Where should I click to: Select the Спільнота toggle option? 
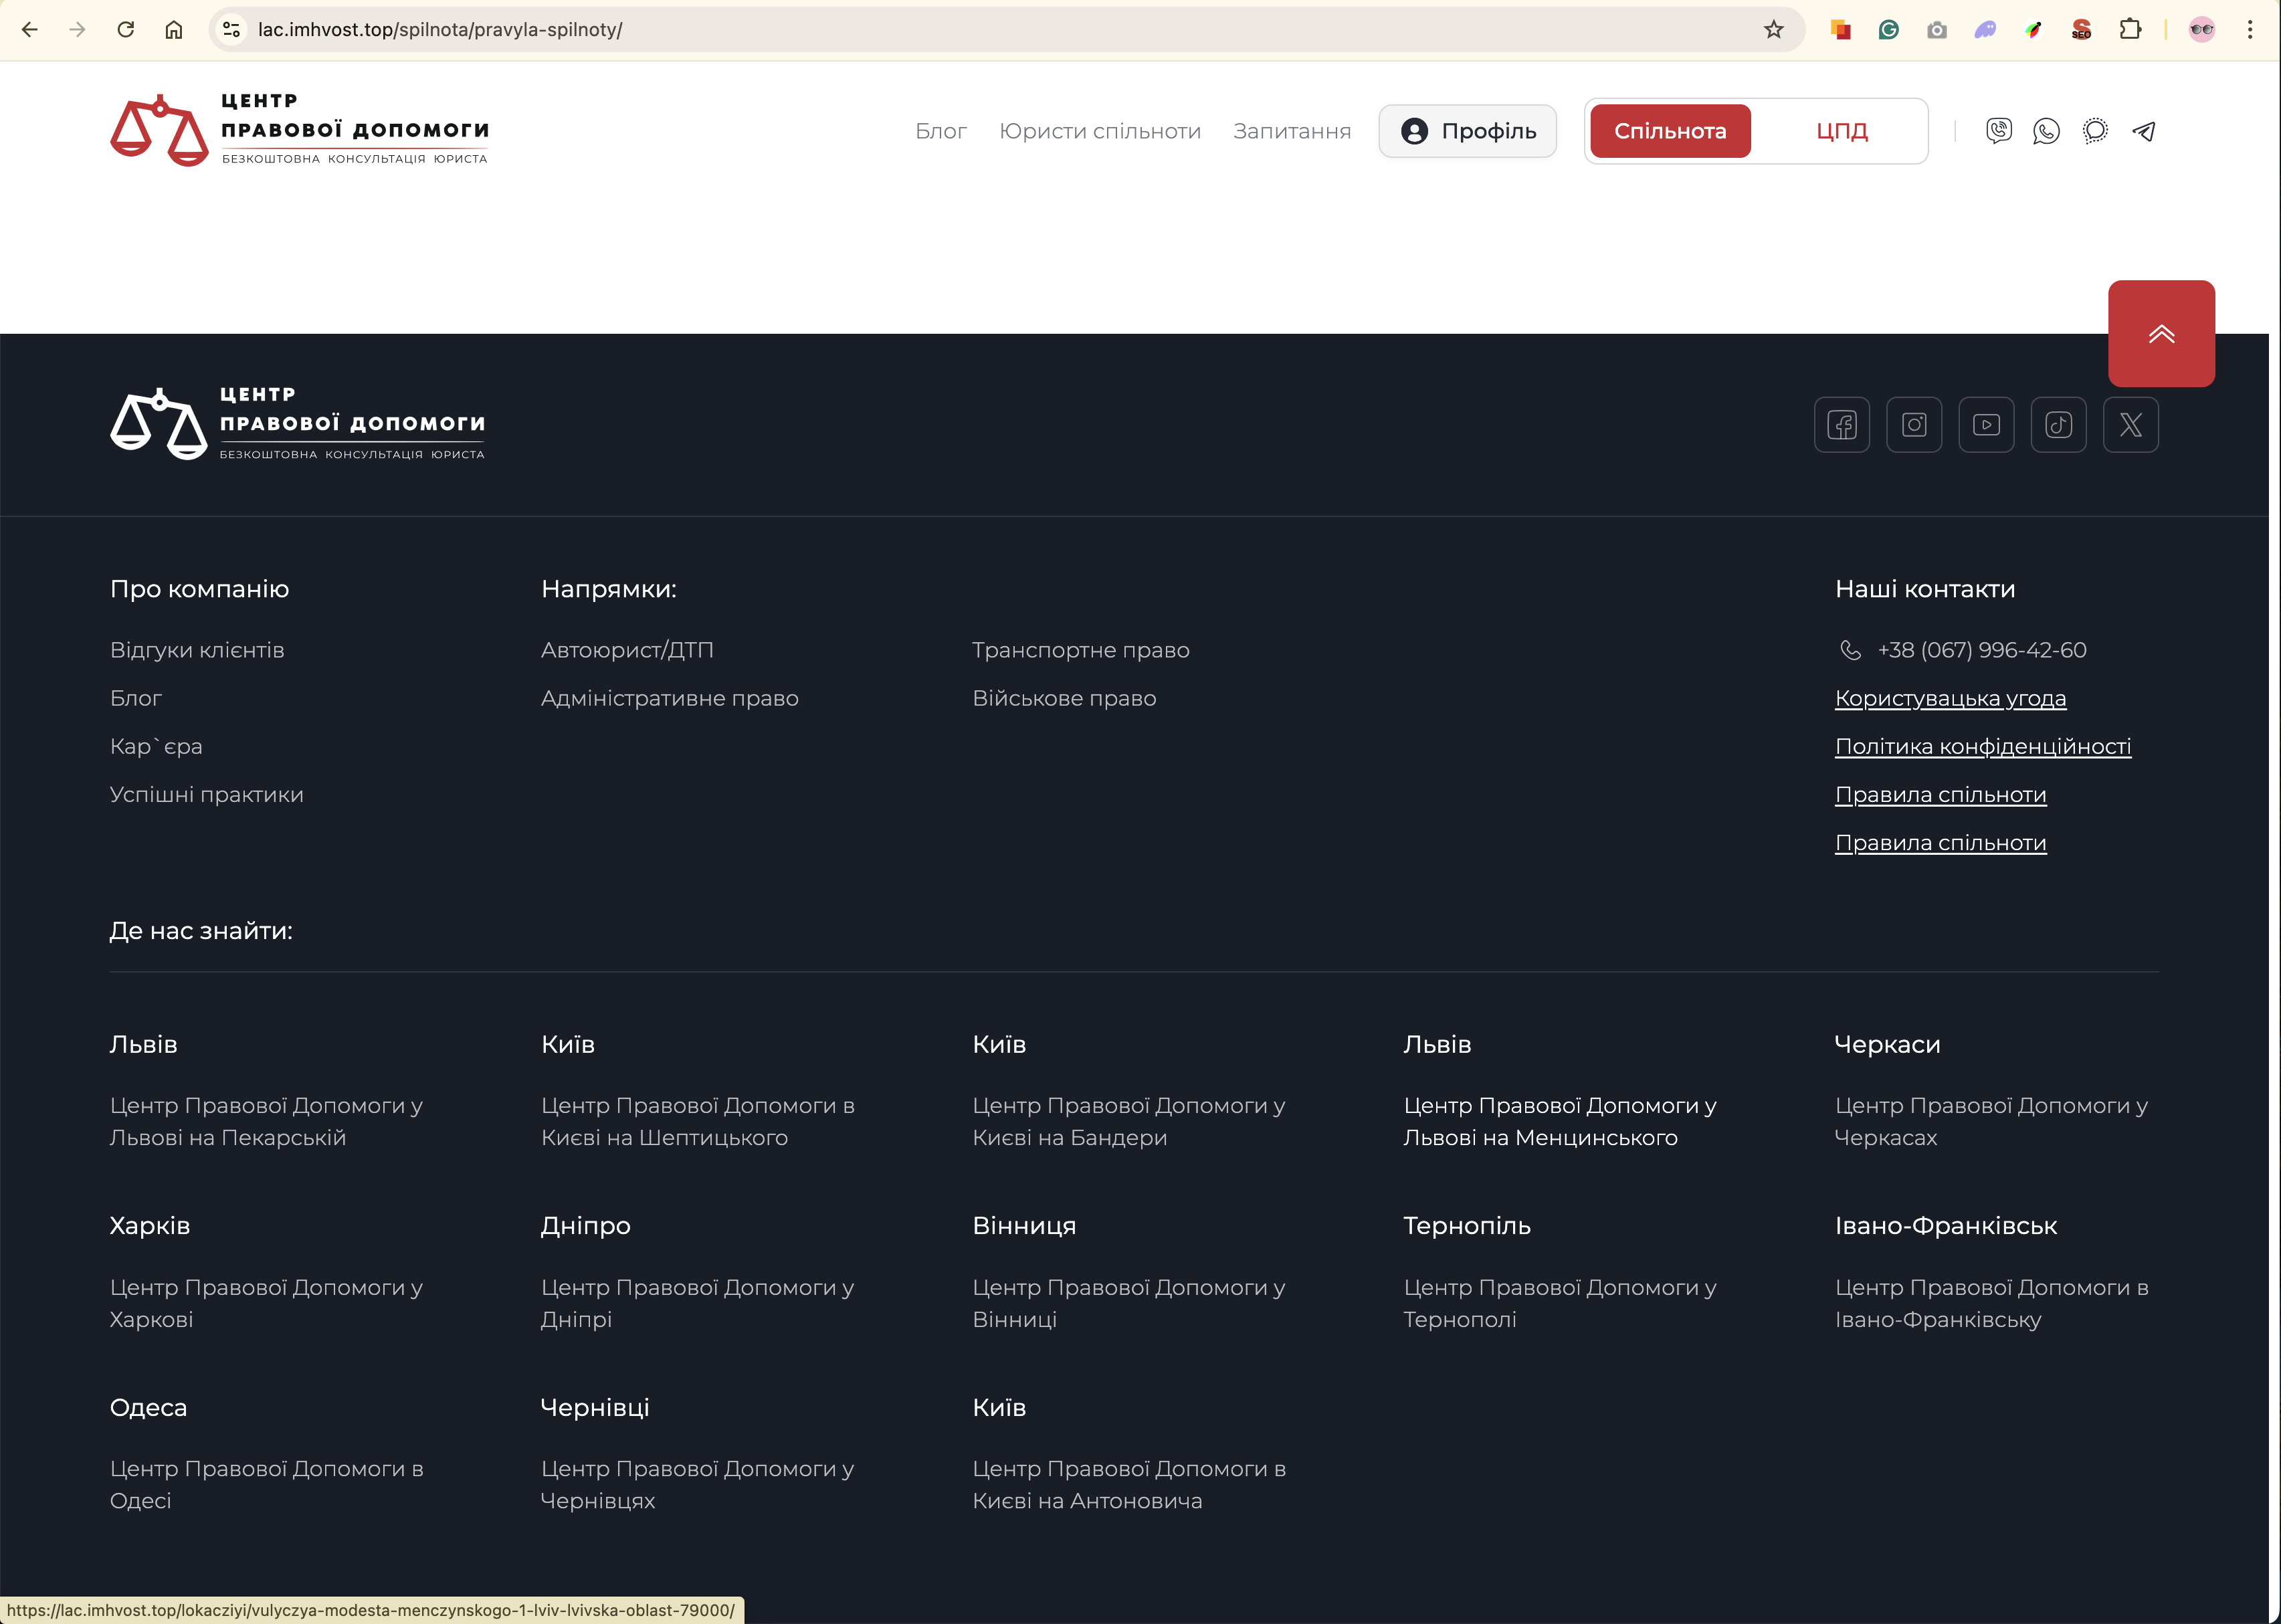(1669, 131)
